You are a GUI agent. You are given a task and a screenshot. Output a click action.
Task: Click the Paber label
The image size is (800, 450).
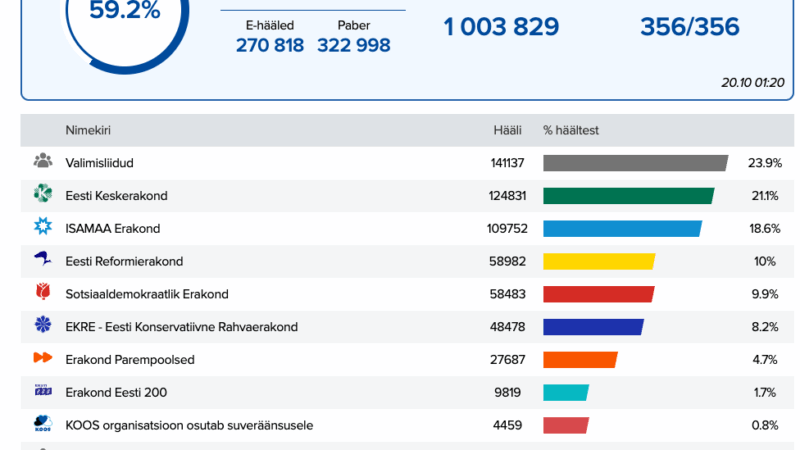[354, 26]
